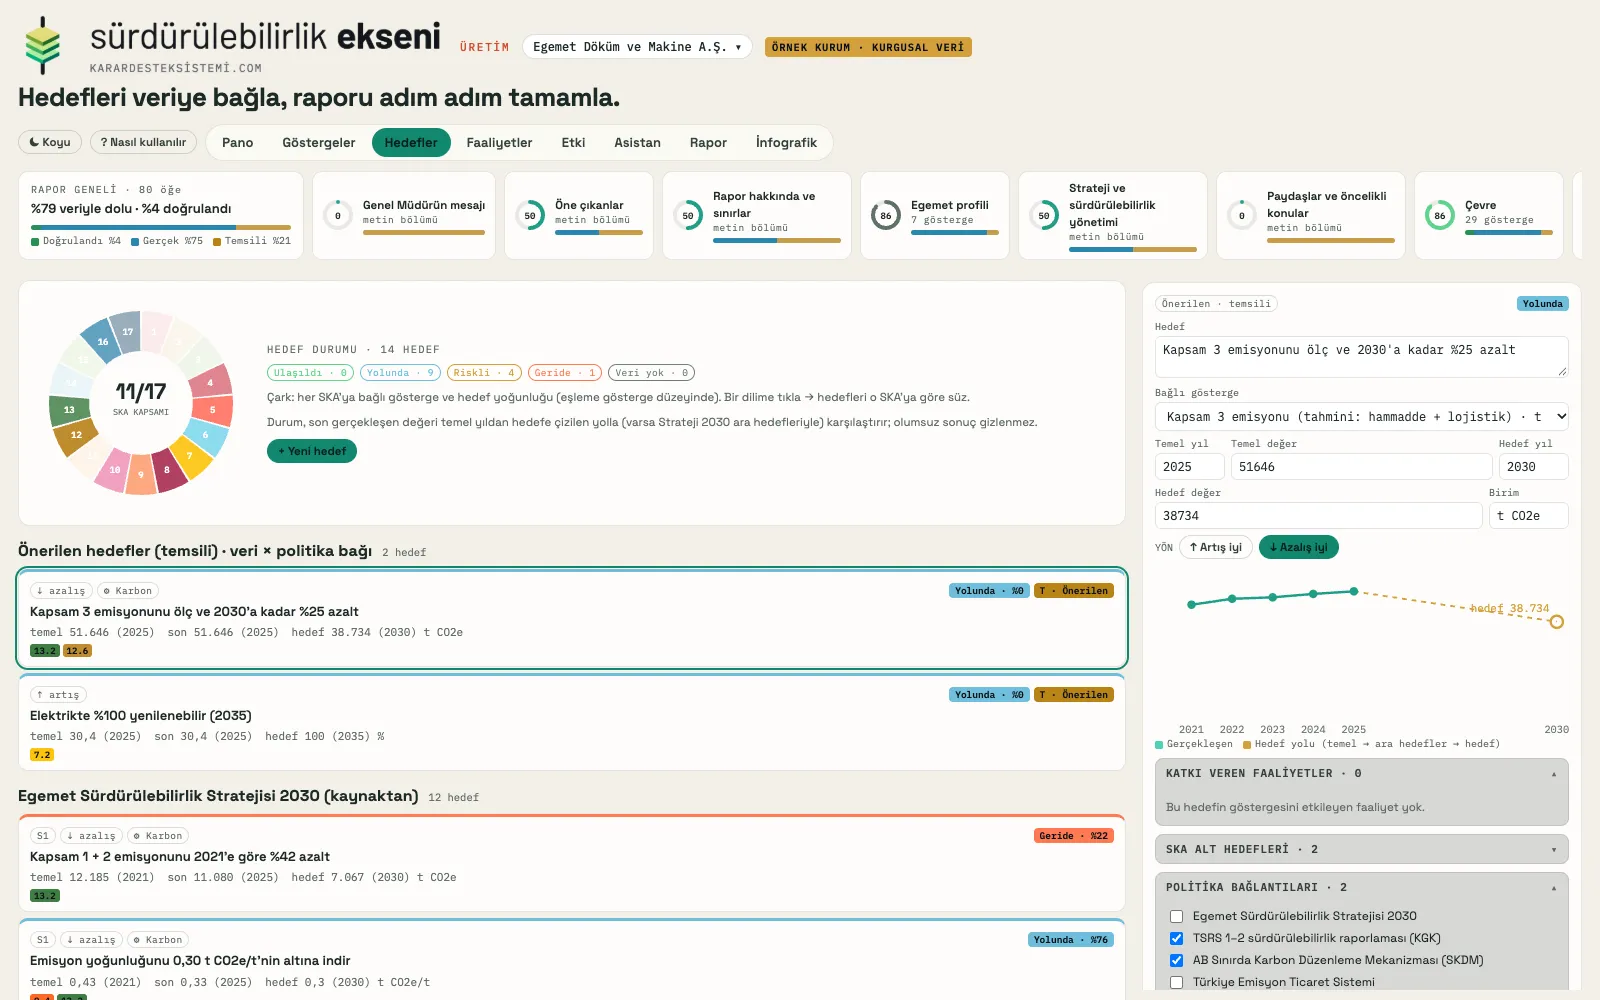Click donut slice 4 in SKA chart

pos(210,382)
